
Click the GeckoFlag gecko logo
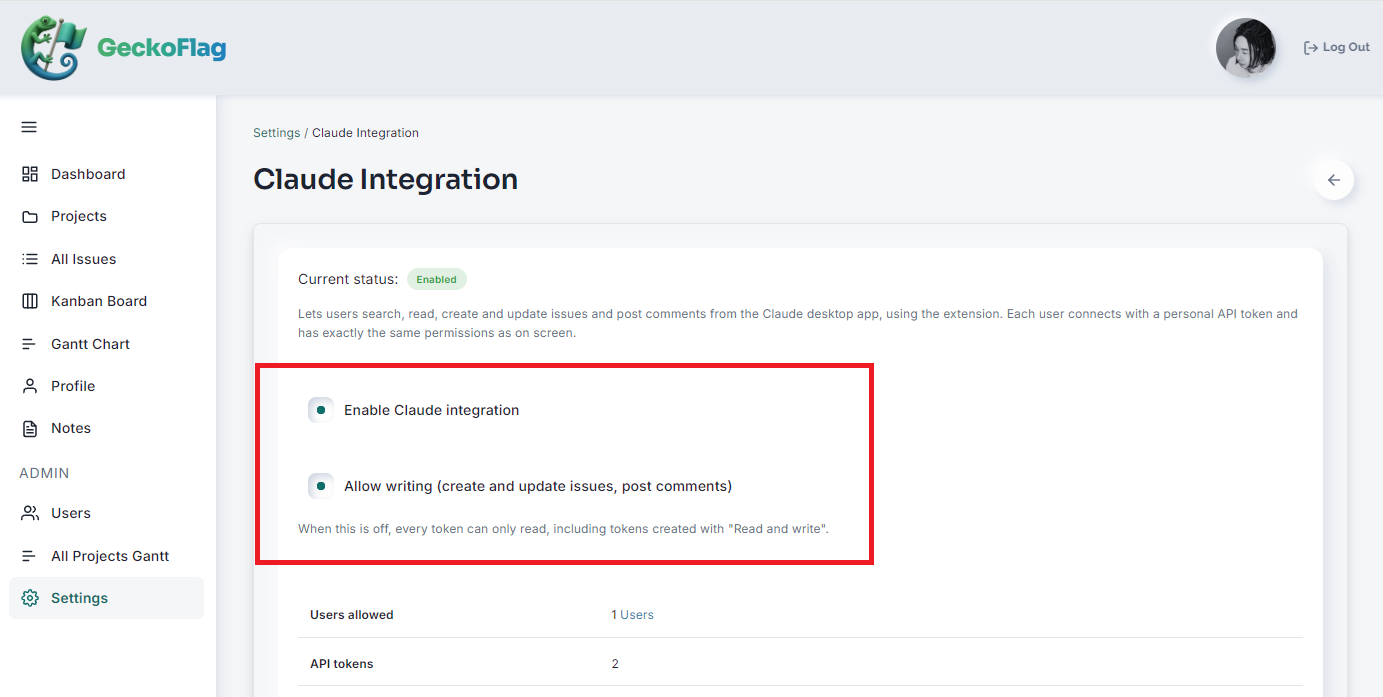(x=54, y=47)
